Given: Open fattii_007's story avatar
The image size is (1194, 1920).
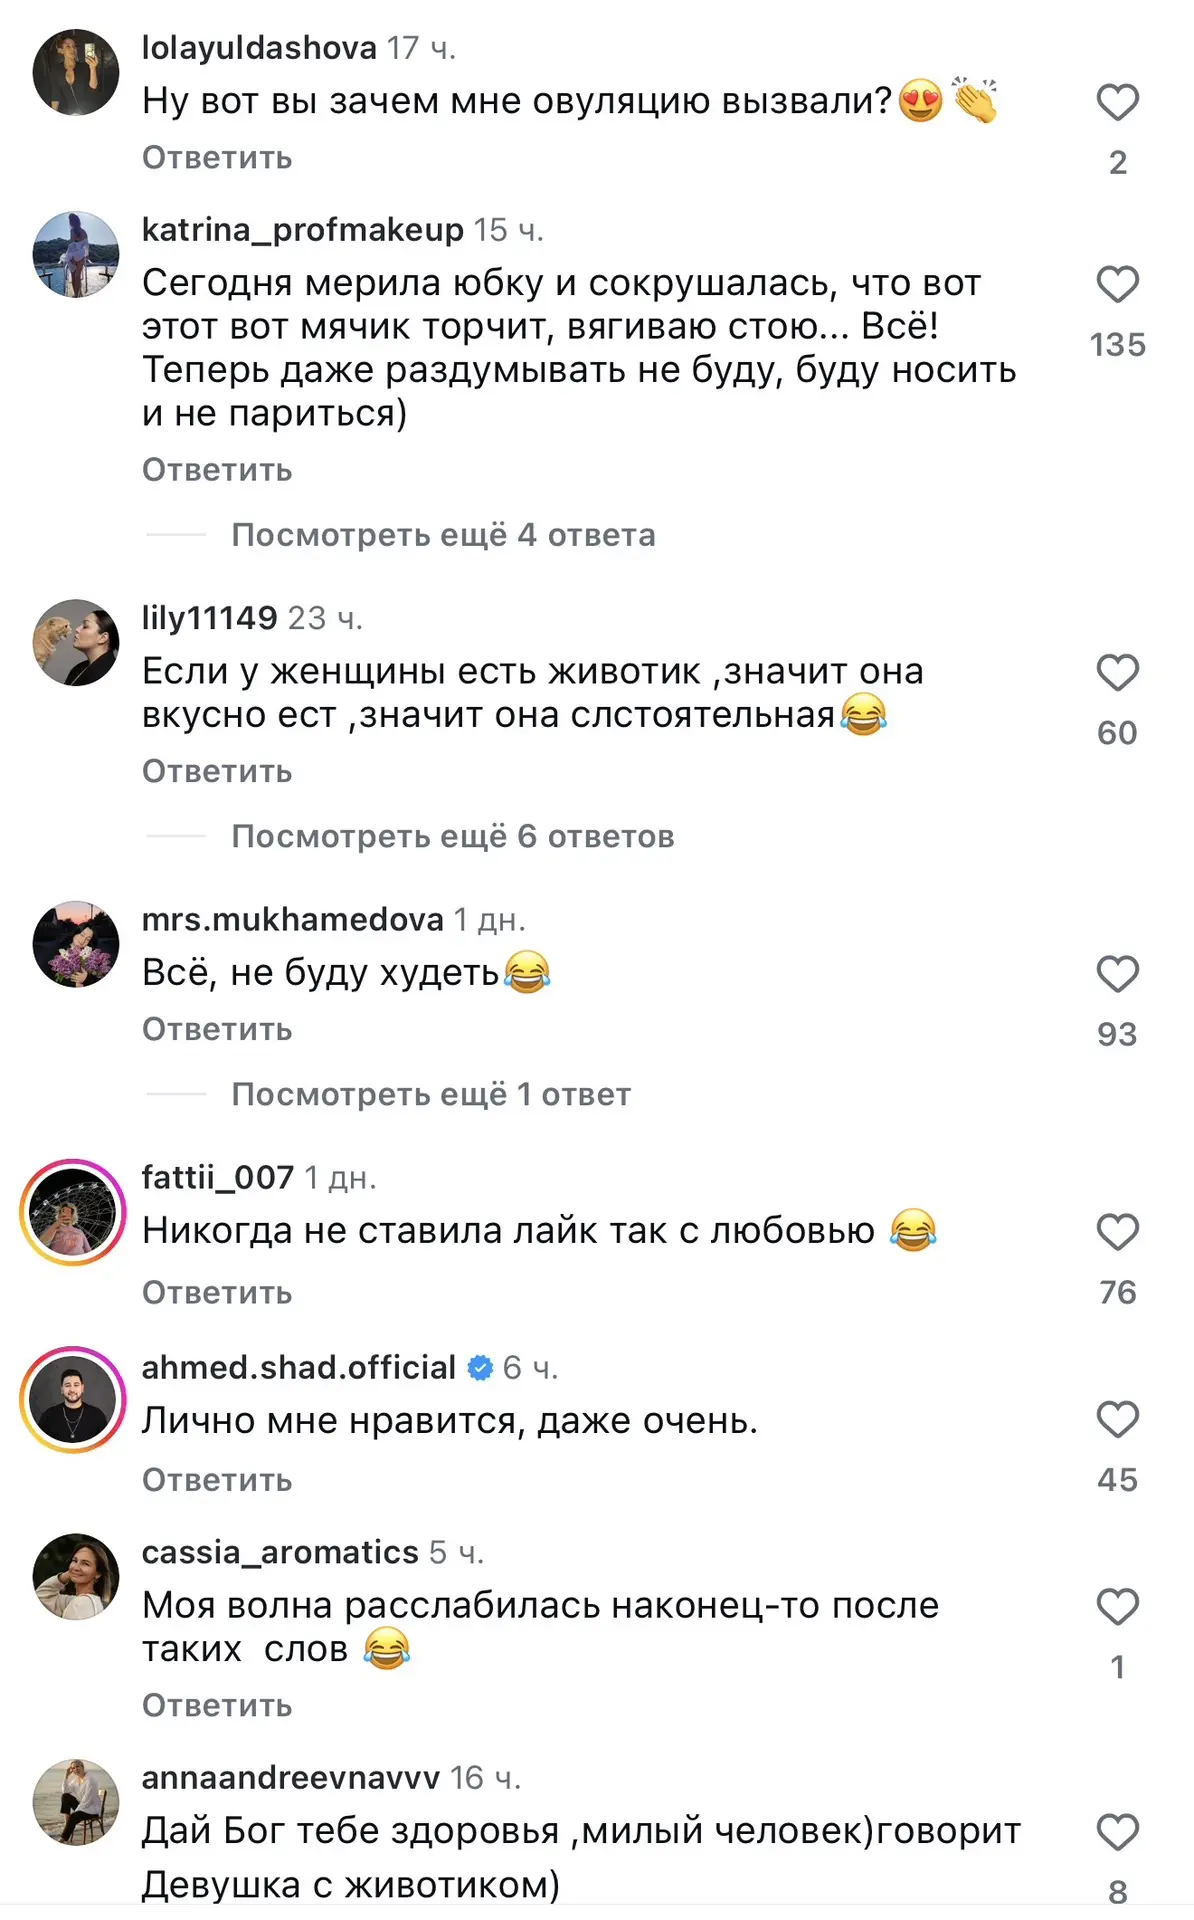Looking at the screenshot, I should (73, 1212).
